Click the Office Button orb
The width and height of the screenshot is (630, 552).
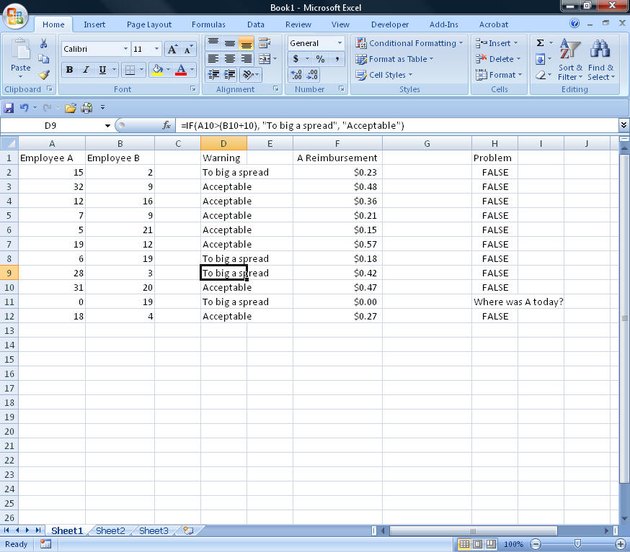[x=15, y=16]
